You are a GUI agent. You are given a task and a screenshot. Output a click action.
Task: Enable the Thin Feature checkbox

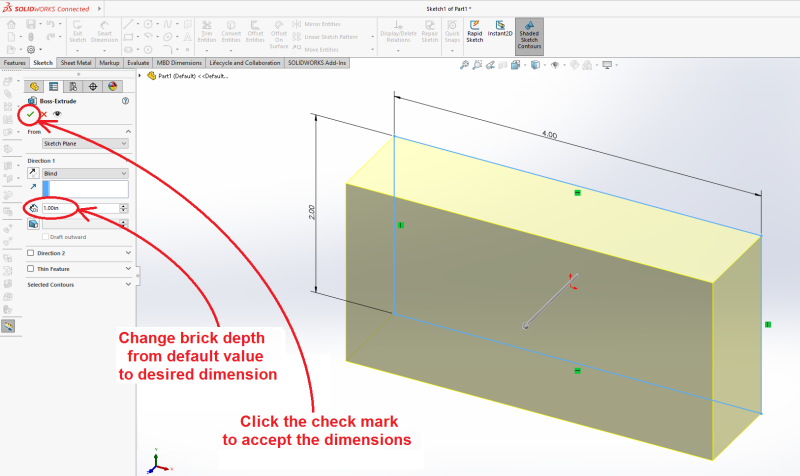click(30, 269)
